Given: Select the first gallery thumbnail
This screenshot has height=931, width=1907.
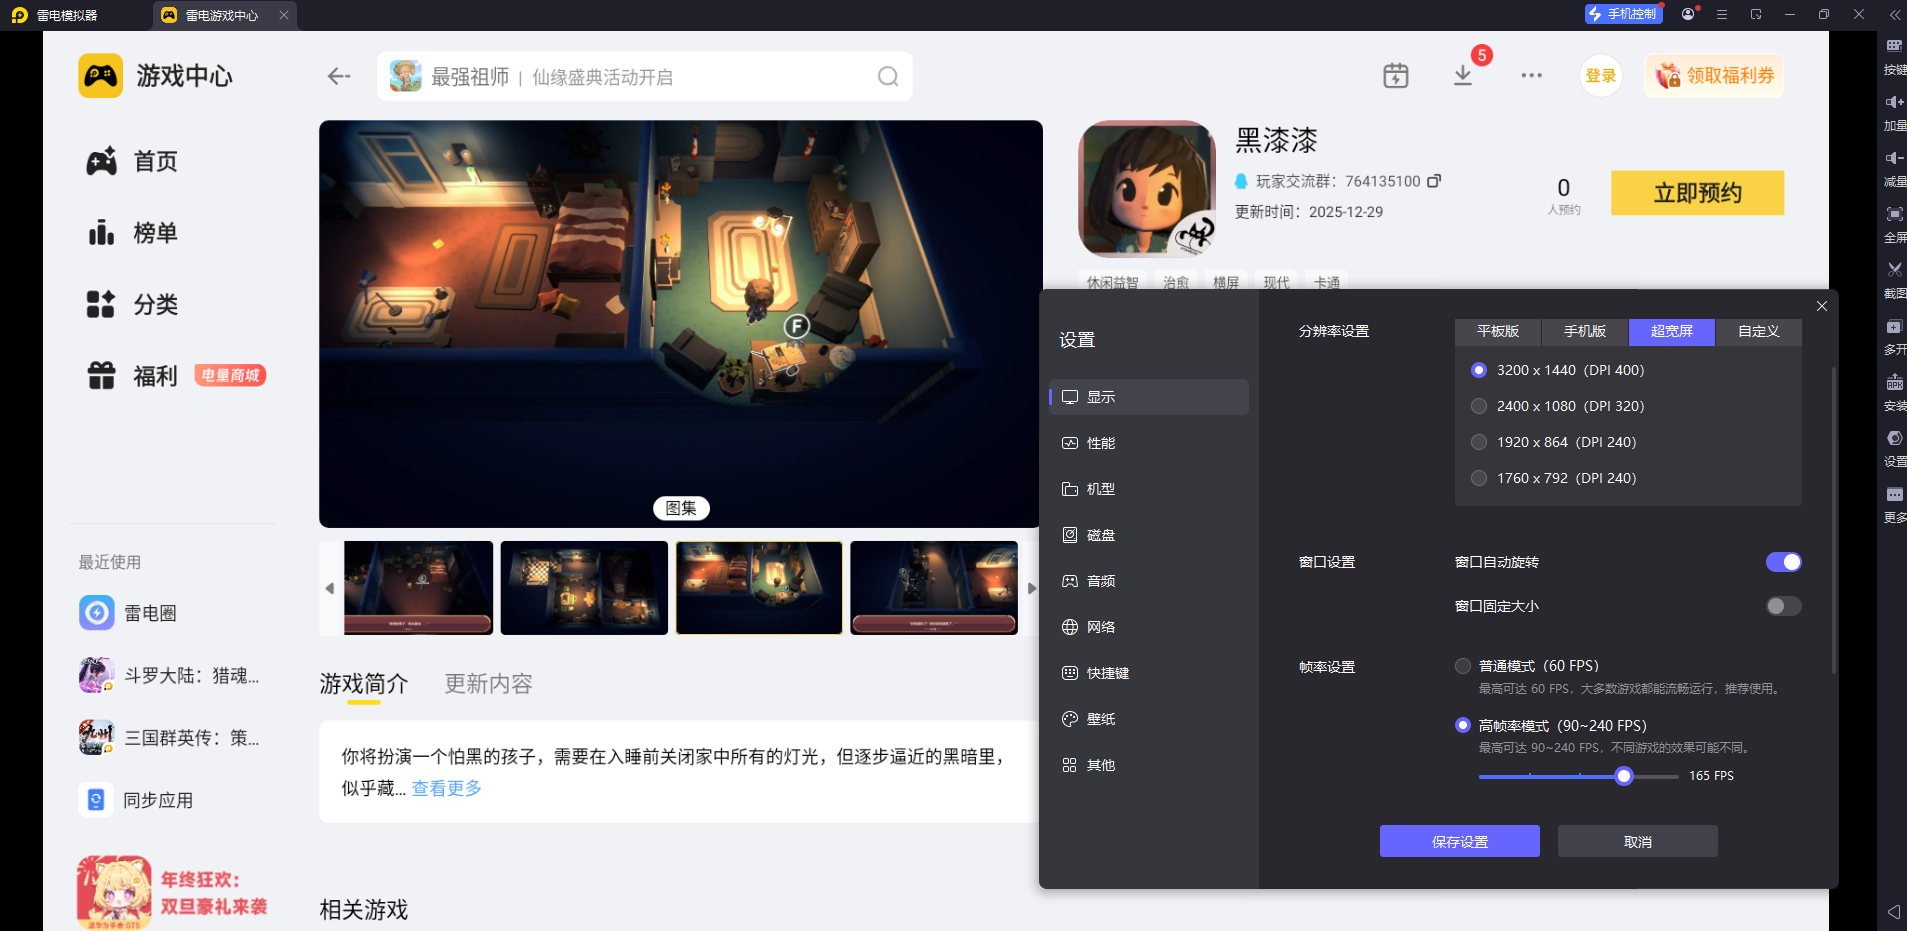Looking at the screenshot, I should point(419,588).
